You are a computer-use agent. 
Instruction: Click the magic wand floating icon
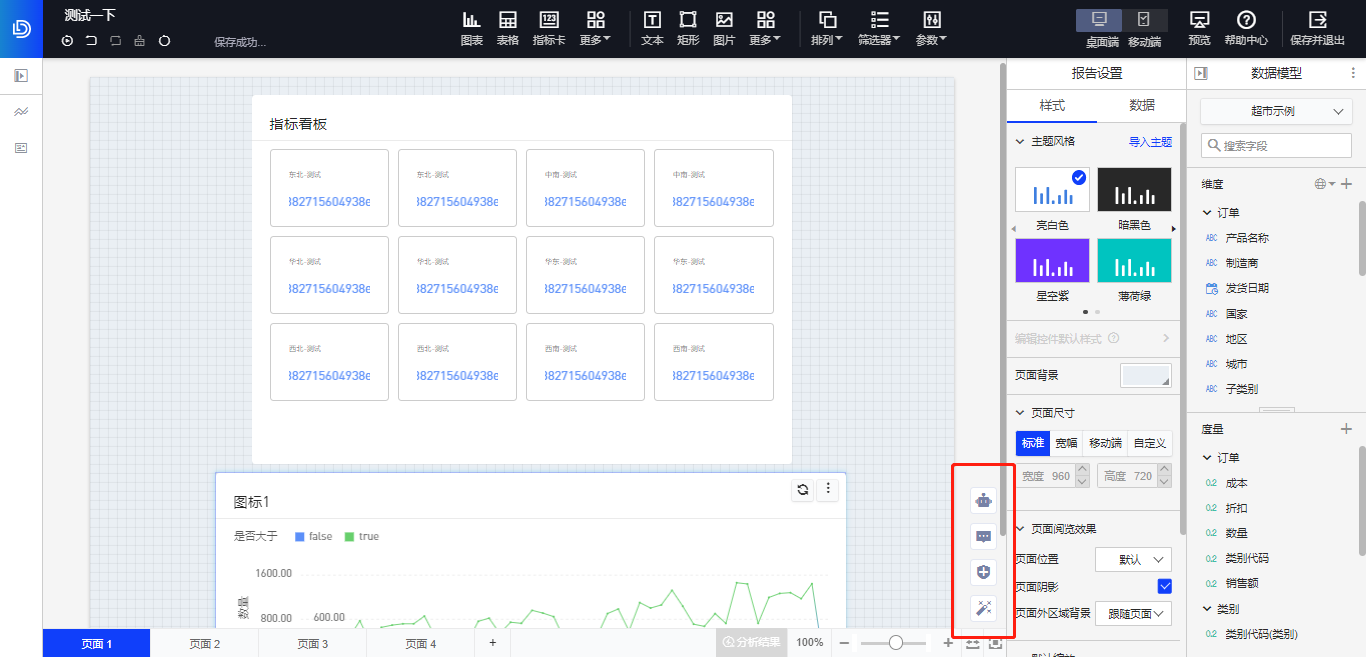[x=984, y=607]
